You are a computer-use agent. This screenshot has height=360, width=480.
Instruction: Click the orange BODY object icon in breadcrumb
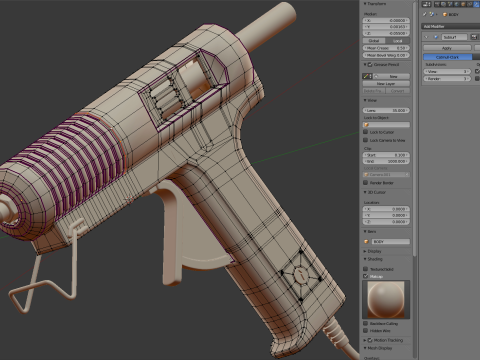445,14
